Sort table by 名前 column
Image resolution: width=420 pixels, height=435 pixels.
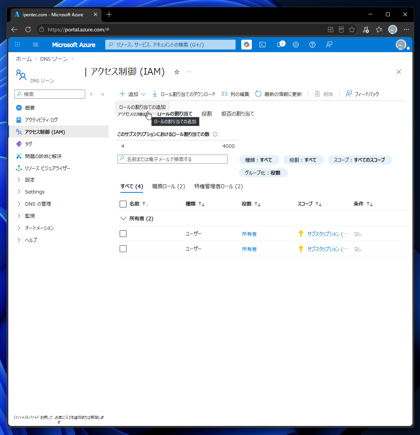coord(139,204)
